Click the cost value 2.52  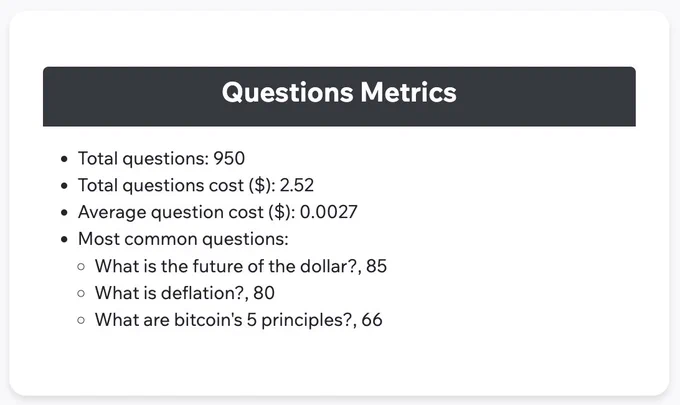(x=297, y=185)
